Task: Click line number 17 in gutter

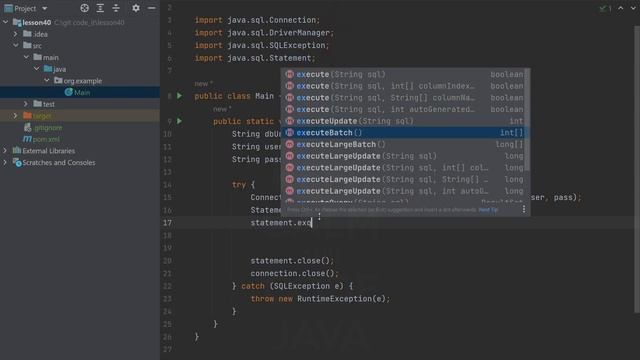Action: (167, 223)
